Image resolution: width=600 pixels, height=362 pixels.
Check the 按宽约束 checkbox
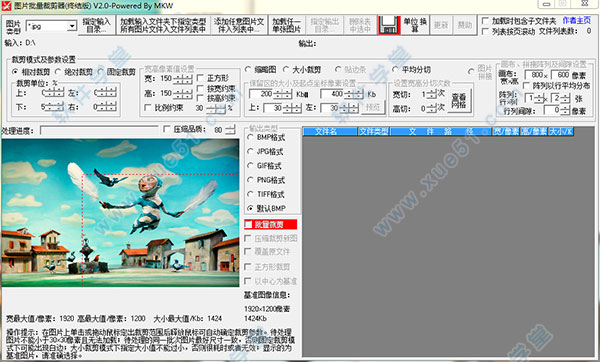[200, 88]
